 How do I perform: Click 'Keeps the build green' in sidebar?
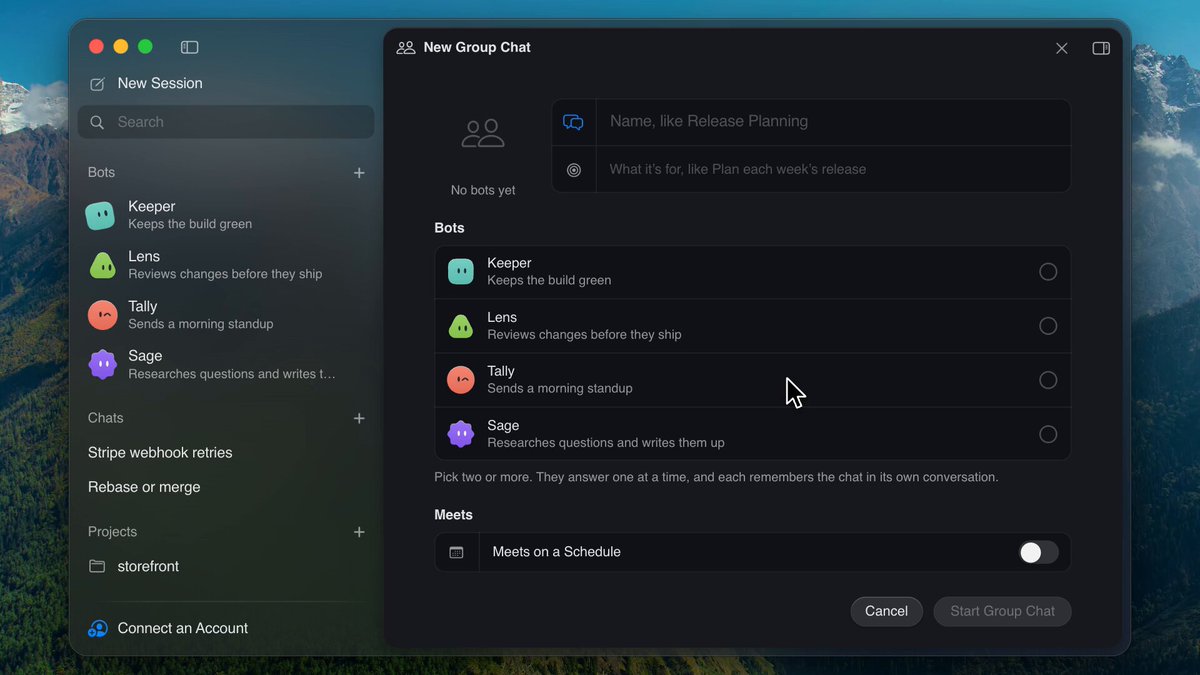coord(190,225)
